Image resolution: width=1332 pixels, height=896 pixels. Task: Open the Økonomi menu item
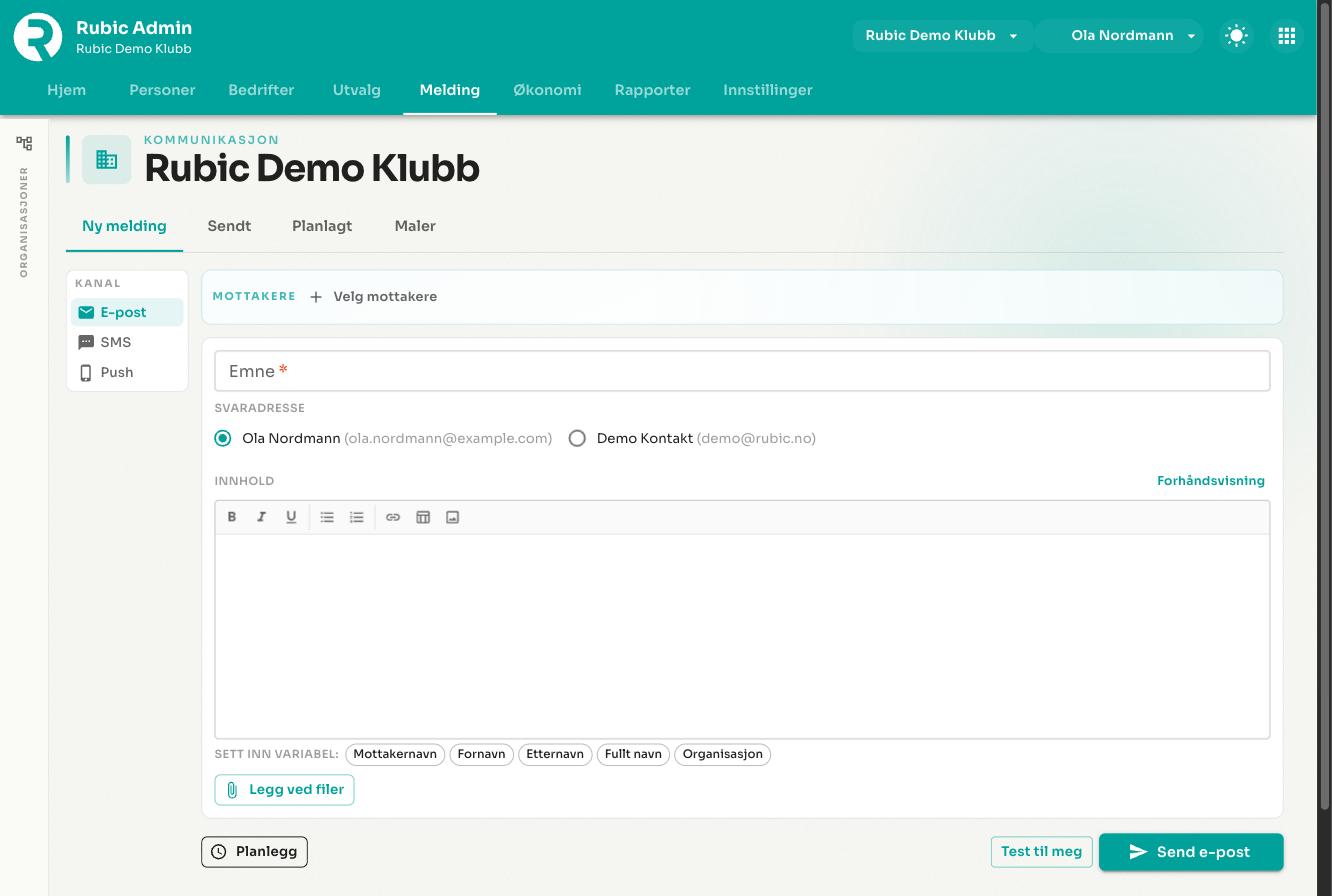pyautogui.click(x=547, y=90)
